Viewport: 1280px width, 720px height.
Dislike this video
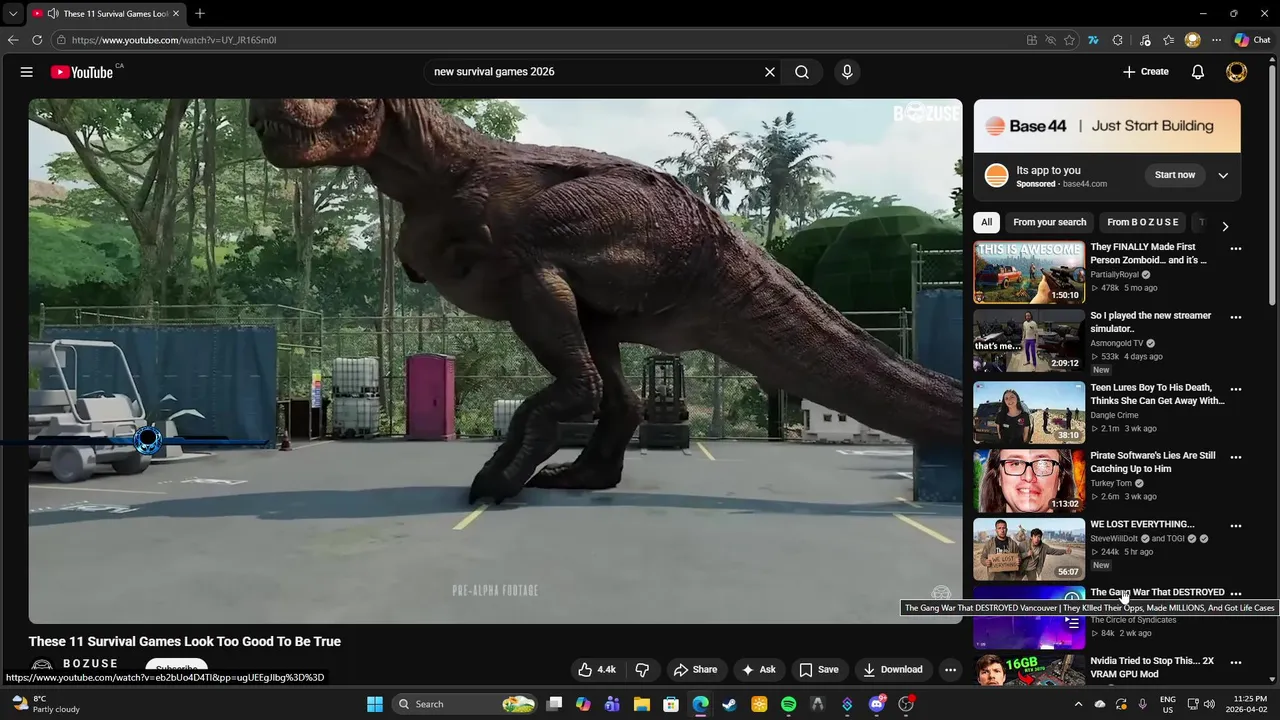[643, 670]
